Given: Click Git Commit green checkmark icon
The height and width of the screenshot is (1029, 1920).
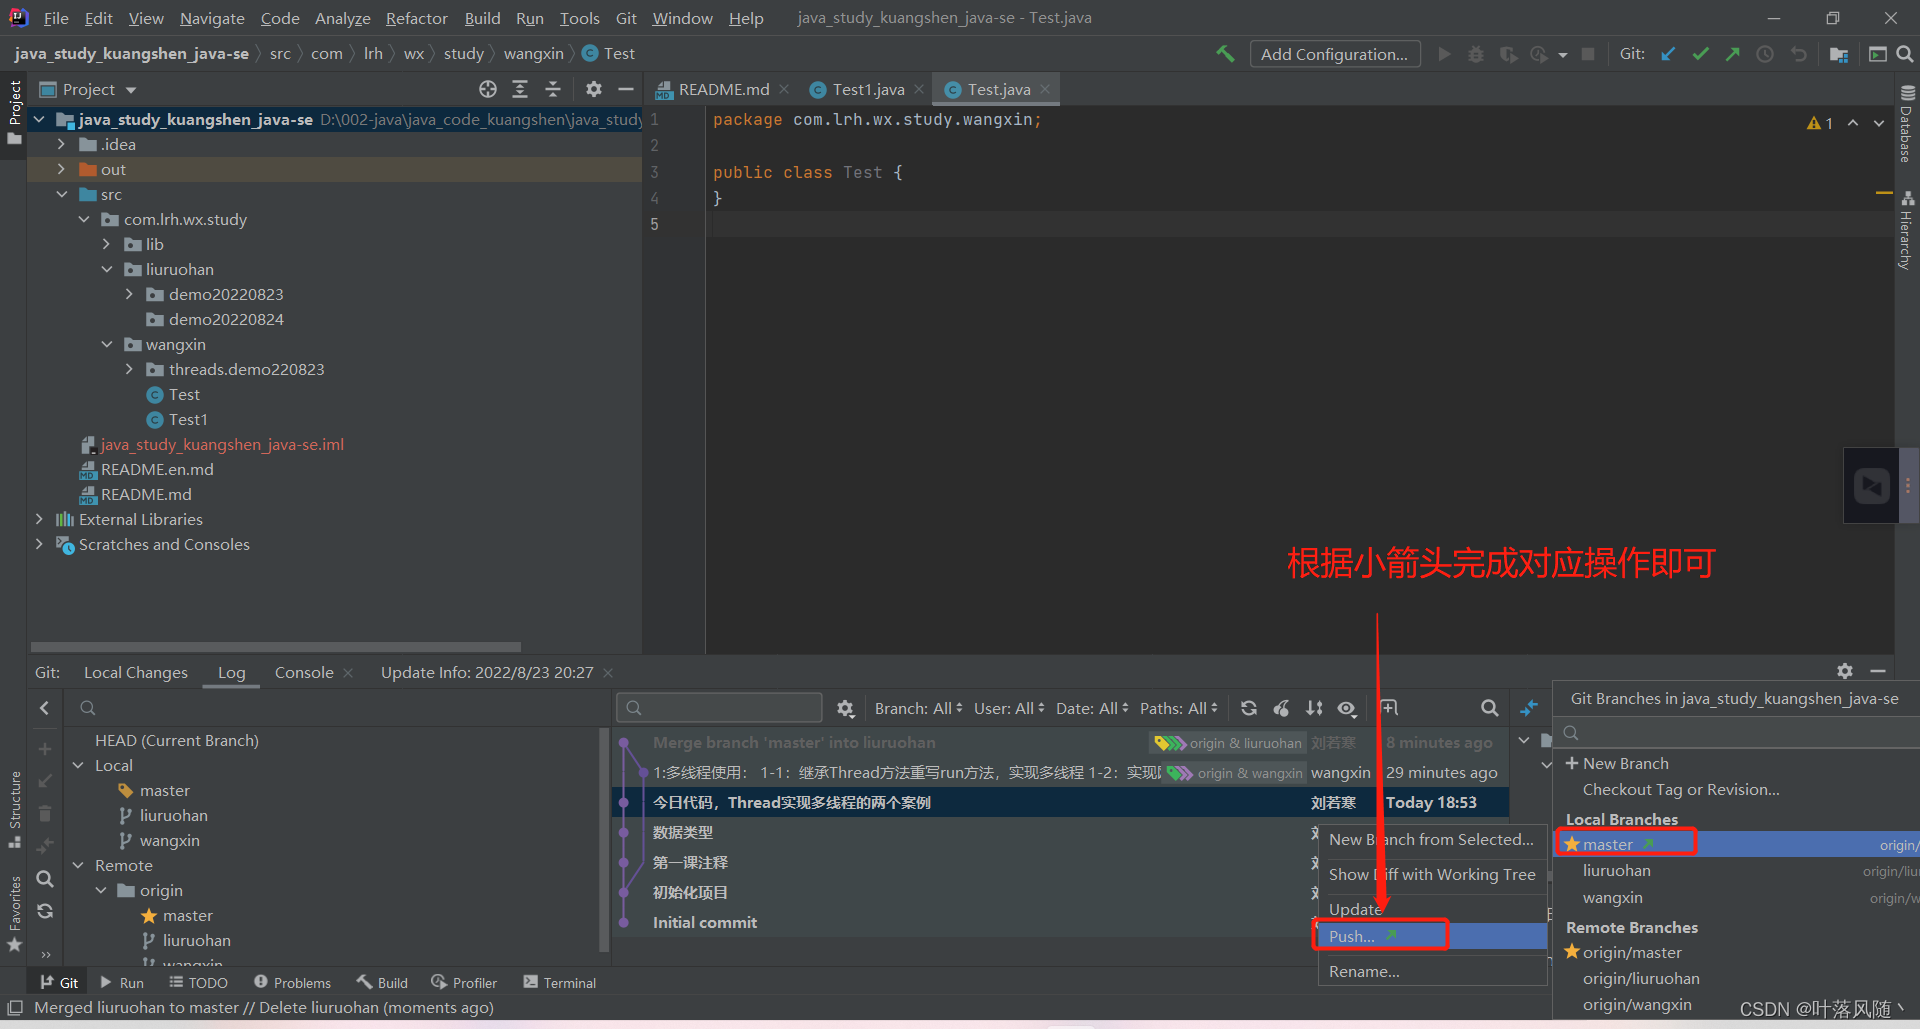Looking at the screenshot, I should click(1700, 54).
